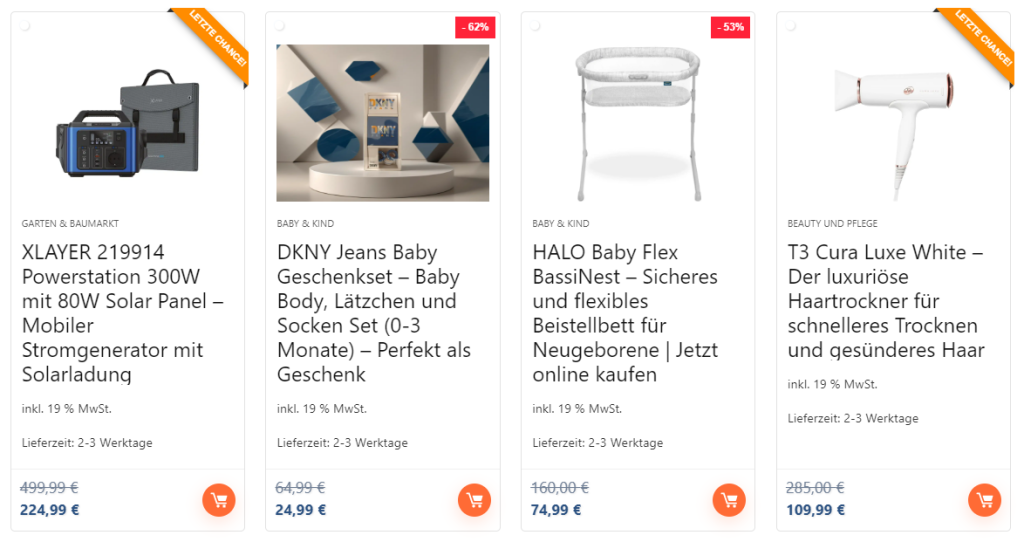This screenshot has height=542, width=1024.
Task: Click 'Letzte Chance' ribbon on T3 Cura card
Action: pos(981,42)
